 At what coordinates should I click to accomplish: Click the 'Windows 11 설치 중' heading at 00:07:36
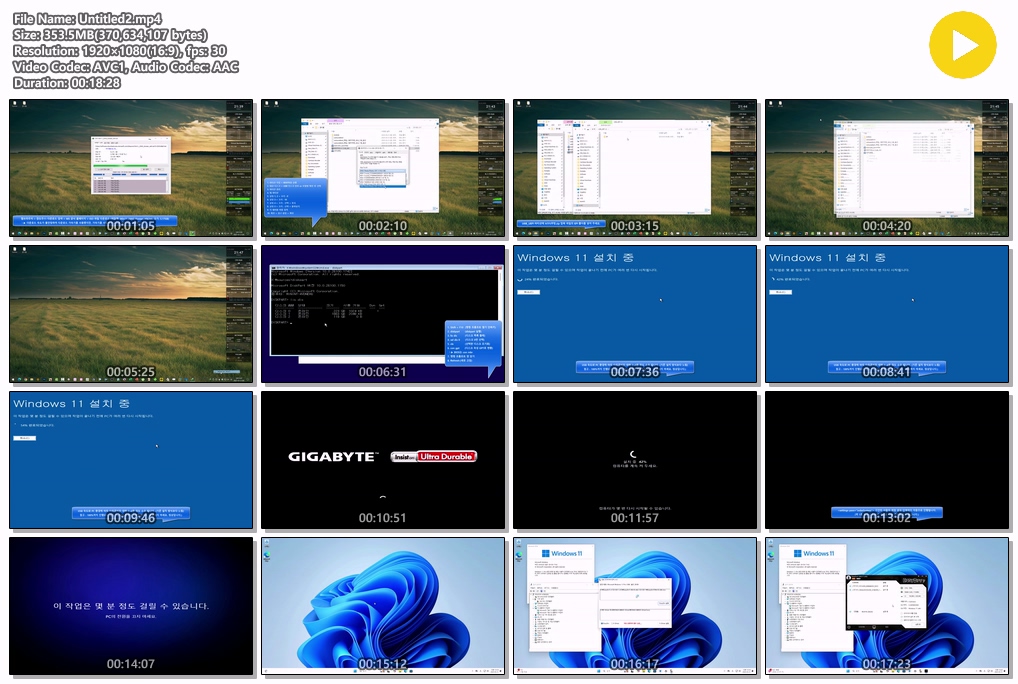pyautogui.click(x=575, y=258)
